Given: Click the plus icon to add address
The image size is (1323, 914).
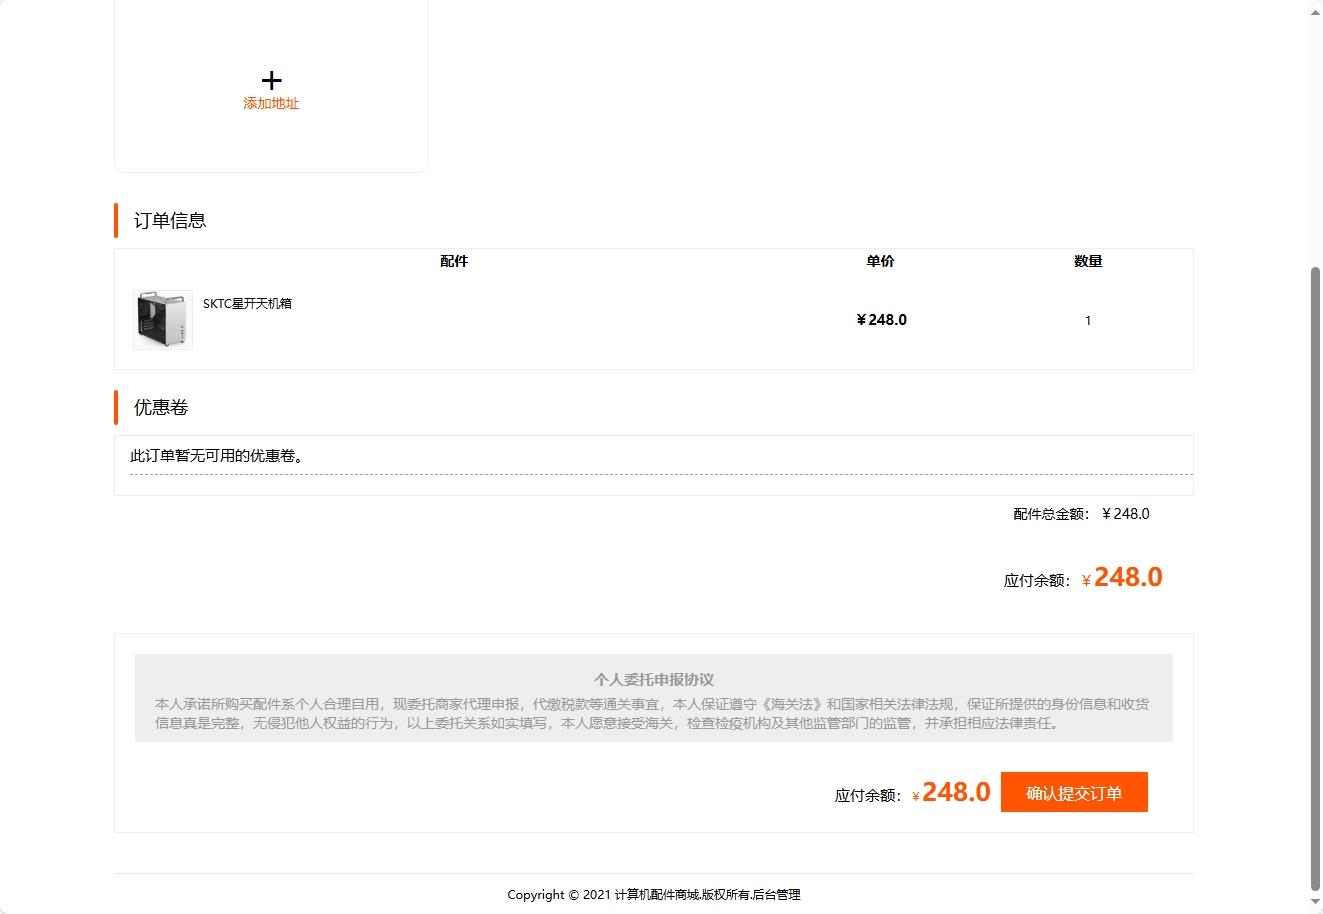Looking at the screenshot, I should pos(270,78).
